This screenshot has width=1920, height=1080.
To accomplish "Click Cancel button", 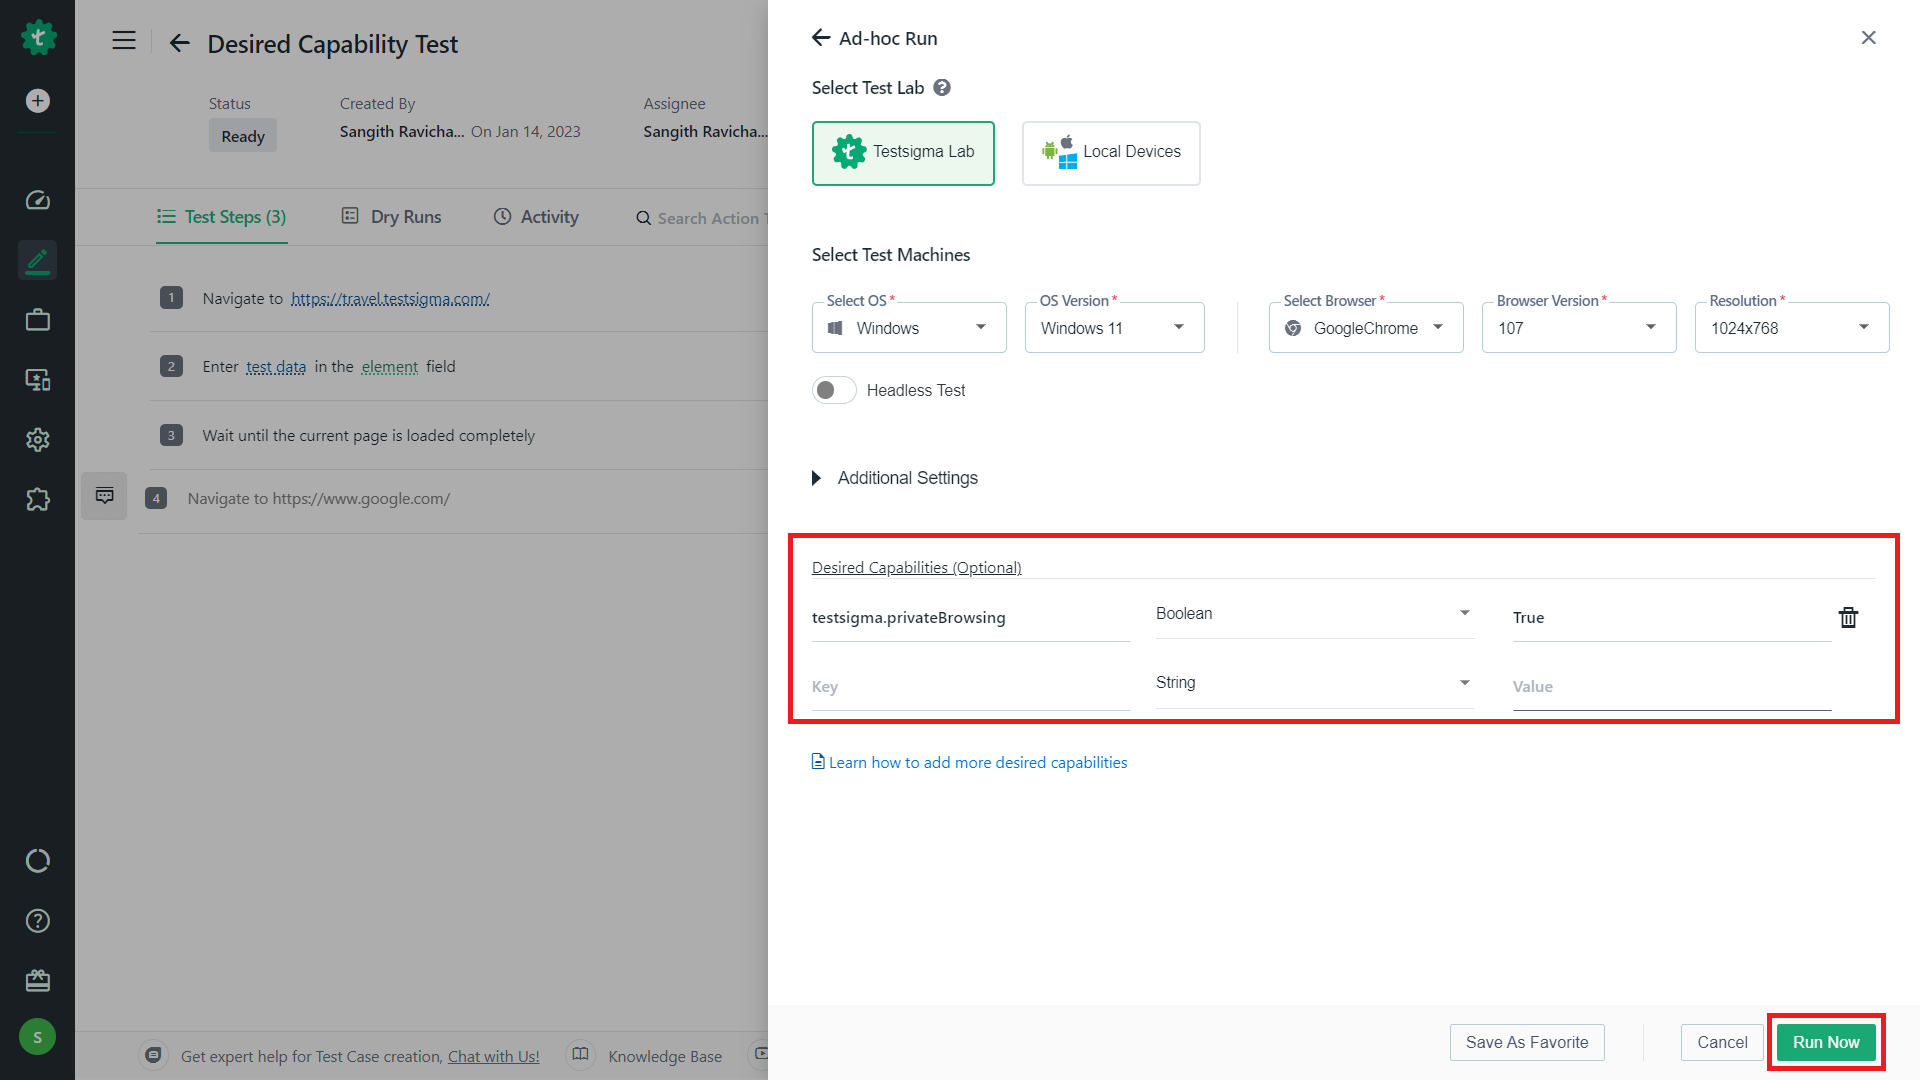I will coord(1722,1042).
